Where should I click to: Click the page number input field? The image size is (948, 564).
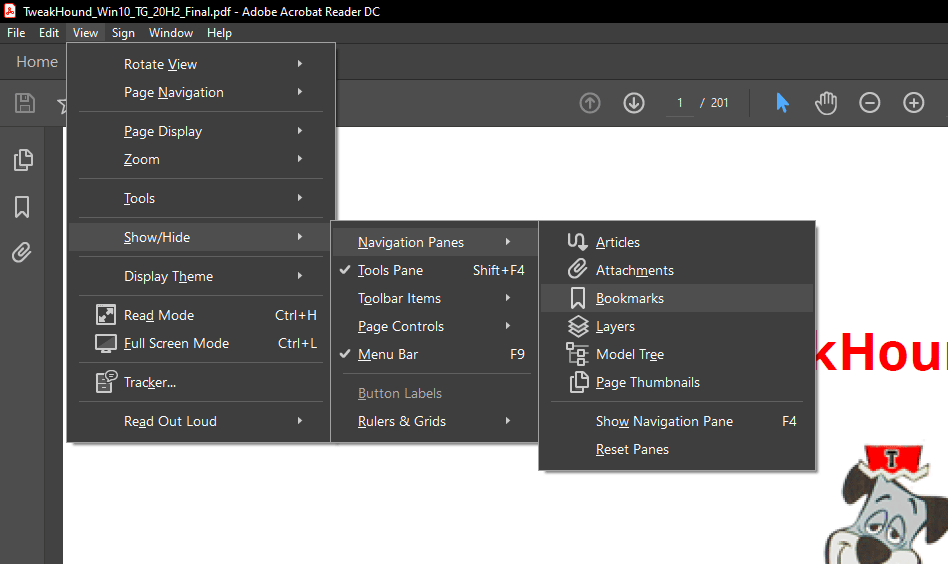point(680,103)
